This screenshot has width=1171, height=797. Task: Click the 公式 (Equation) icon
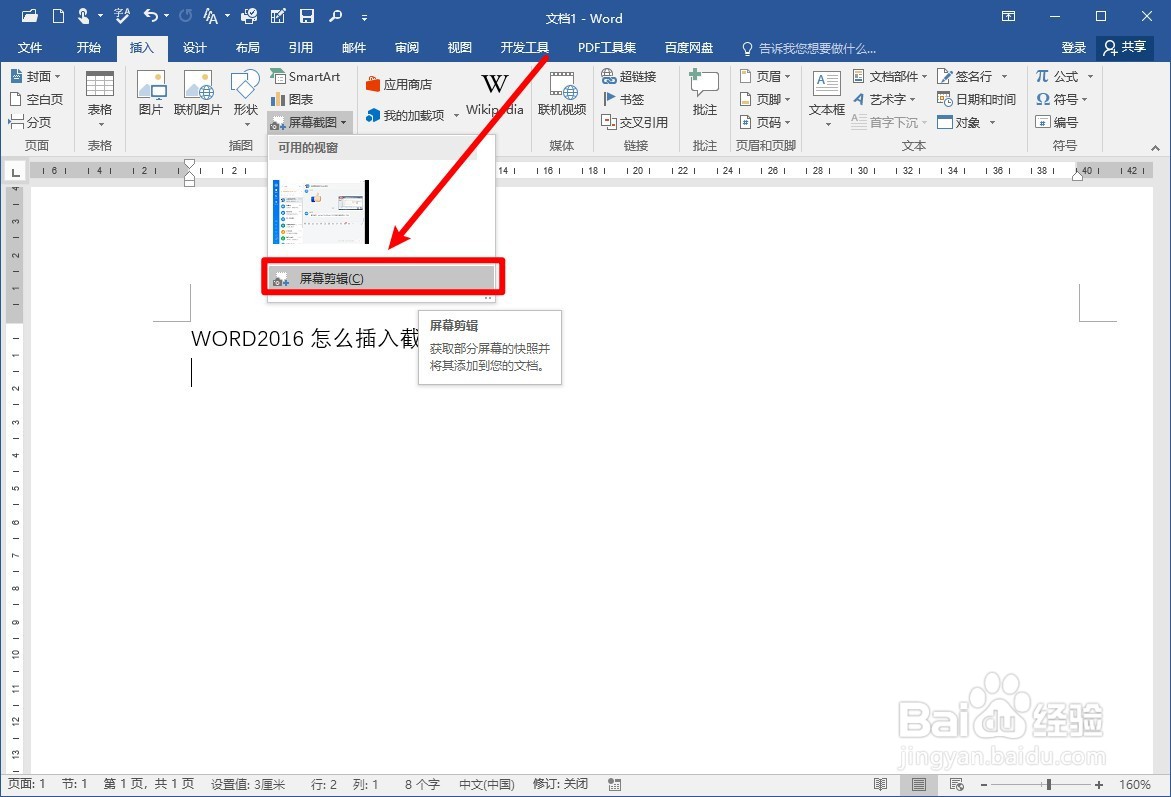point(1060,76)
